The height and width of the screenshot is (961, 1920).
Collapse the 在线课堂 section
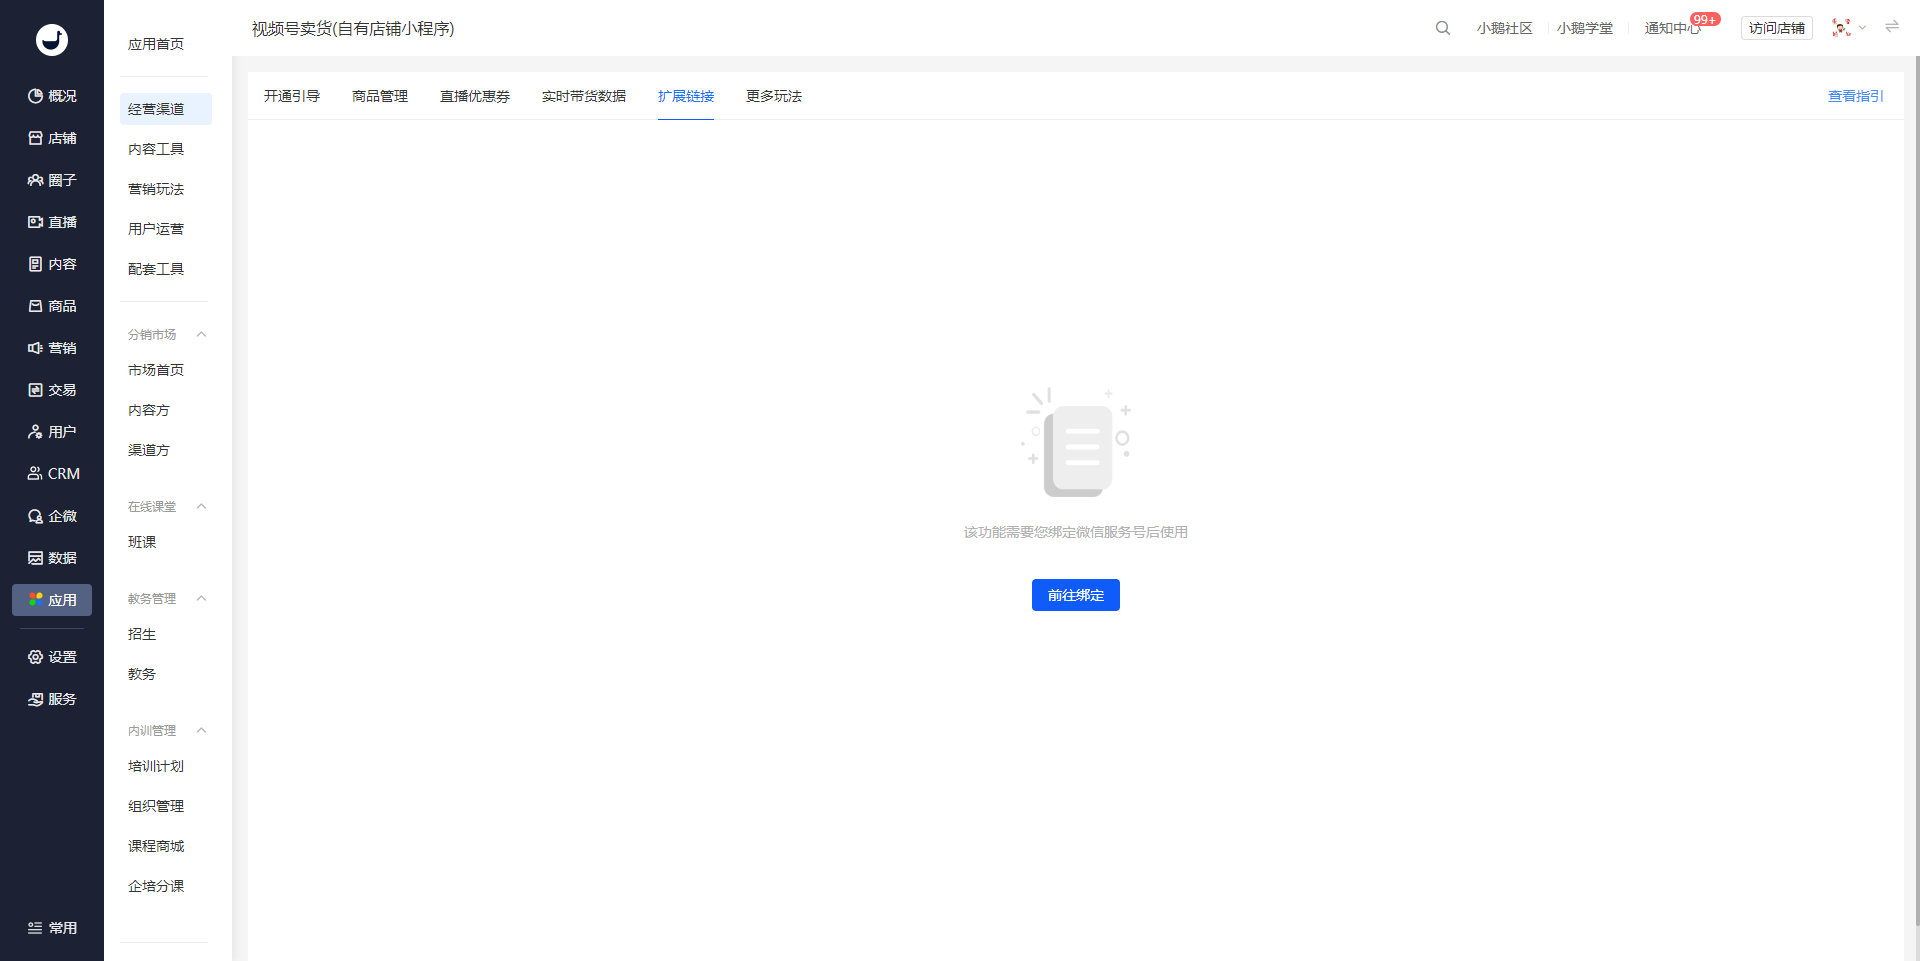click(x=201, y=506)
